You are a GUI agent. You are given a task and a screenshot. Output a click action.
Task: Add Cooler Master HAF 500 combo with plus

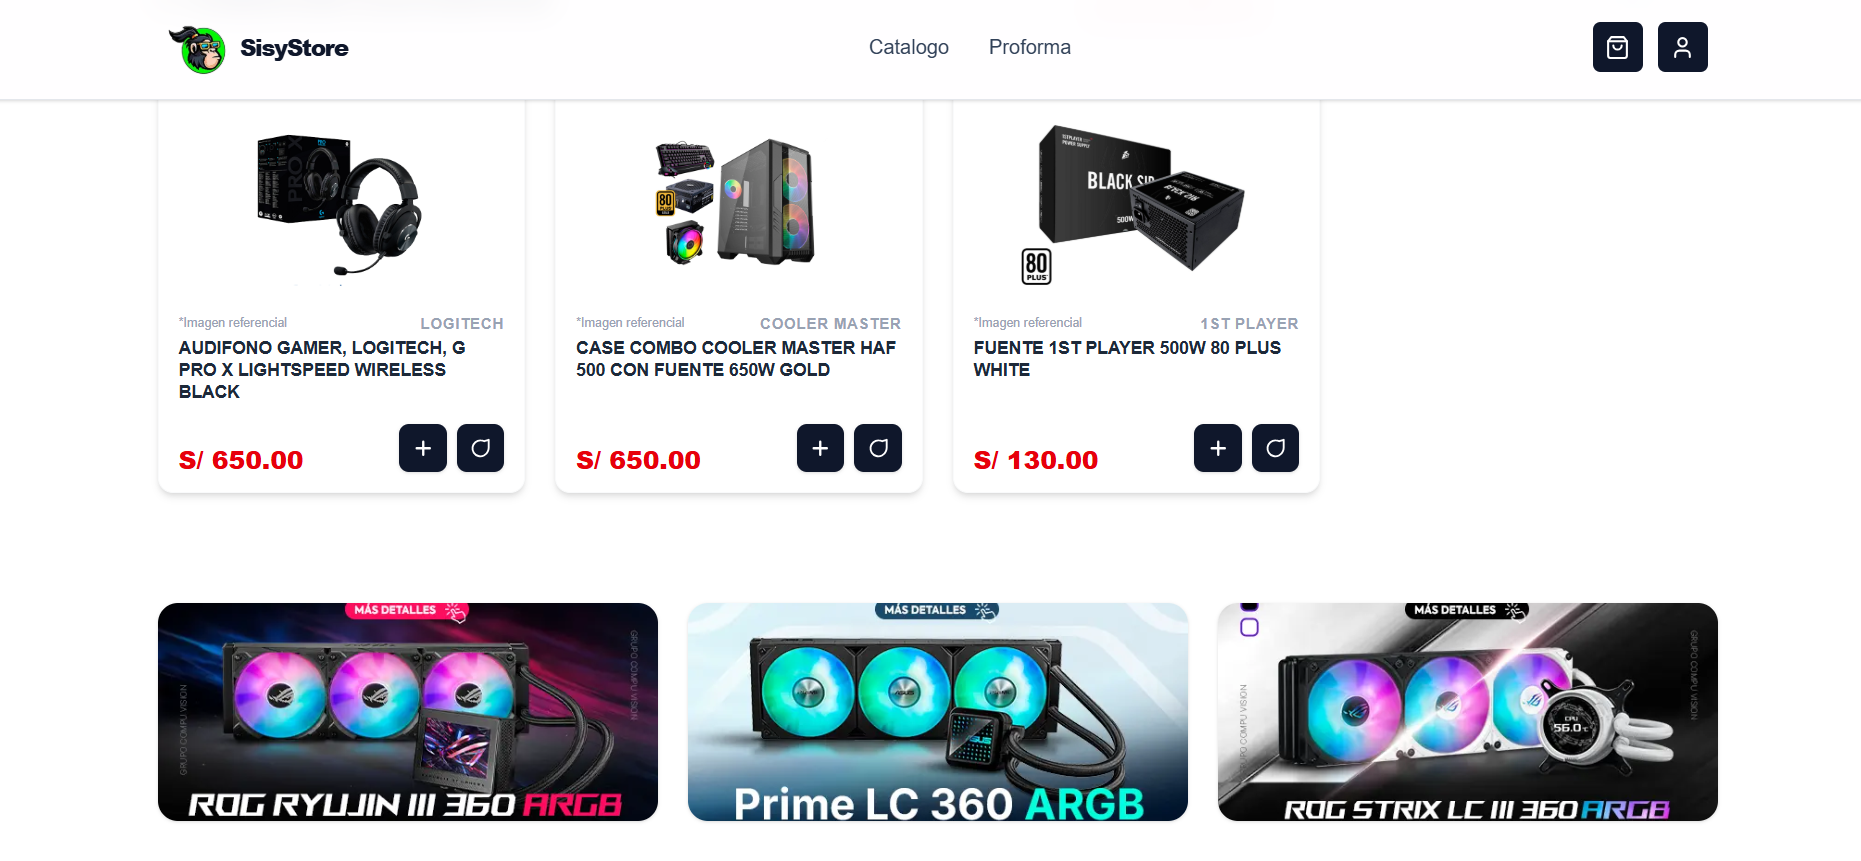820,448
